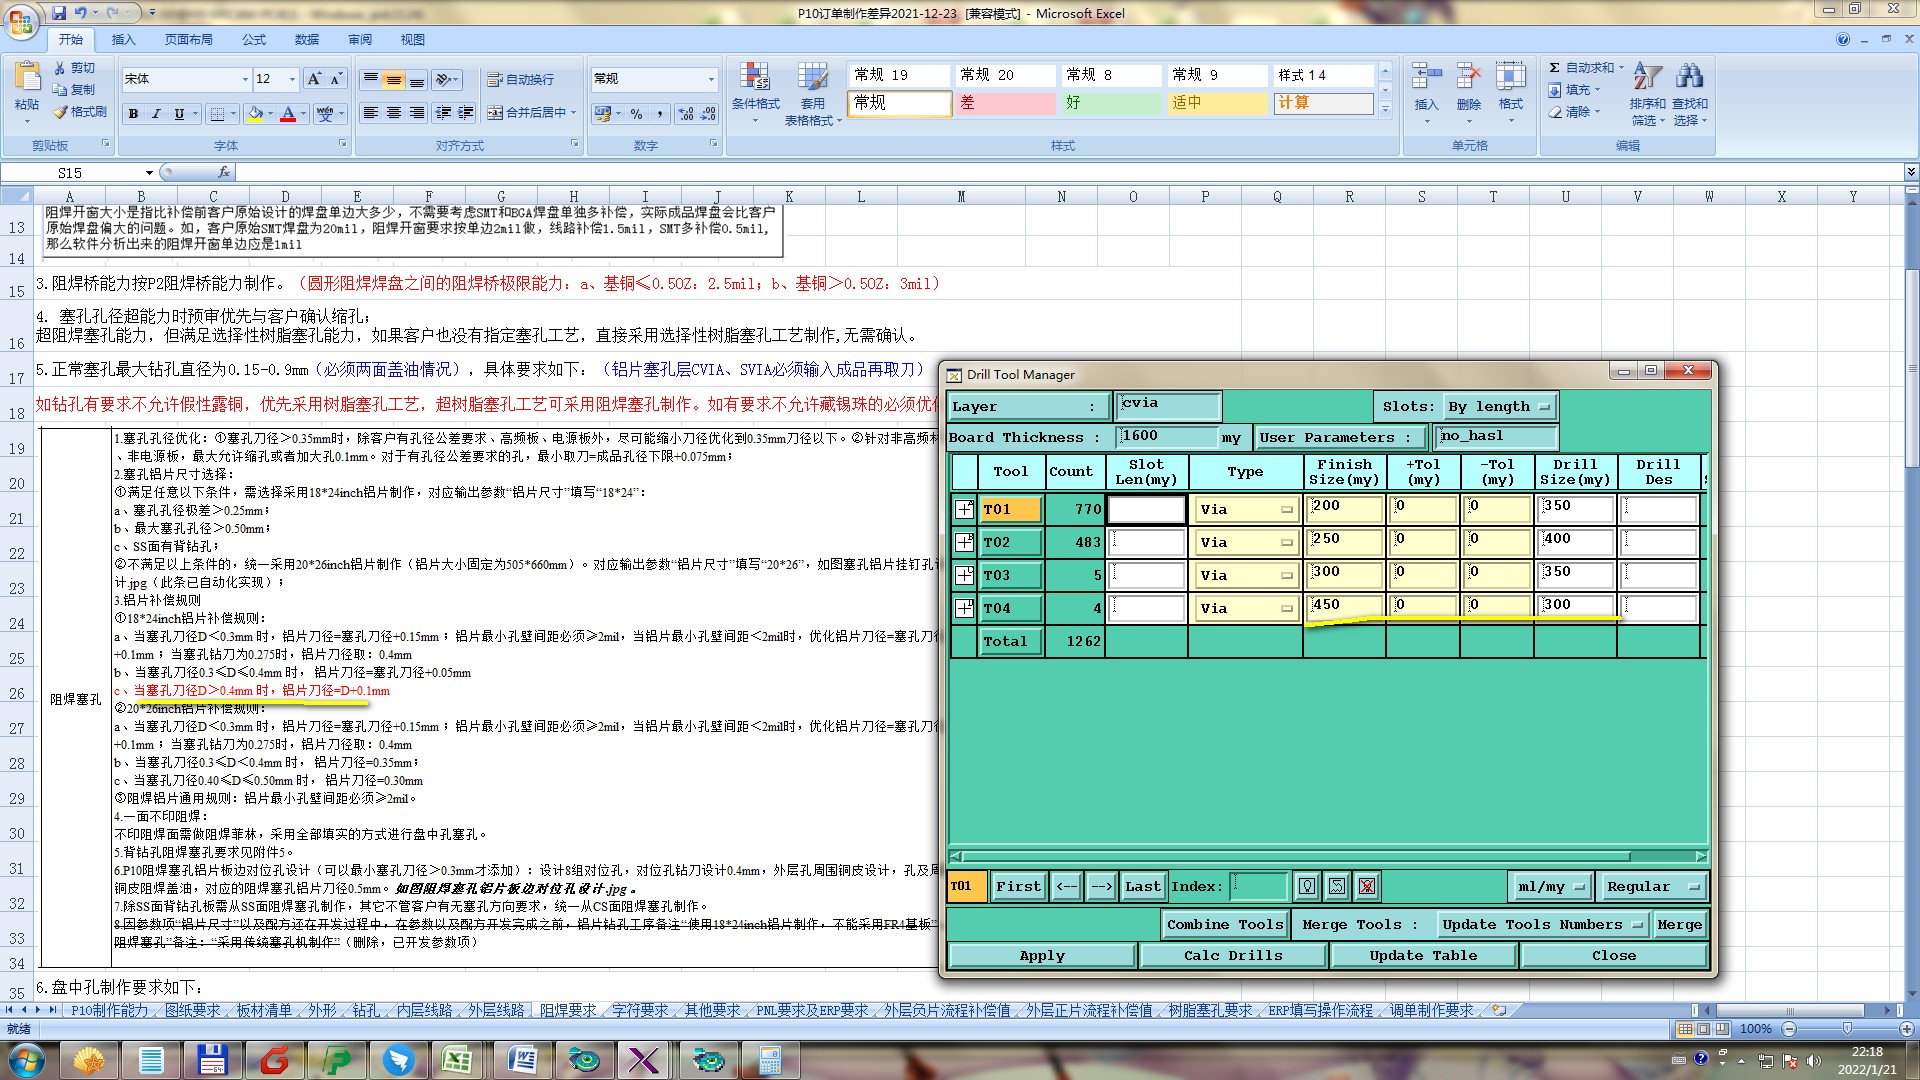Open the Slots By length dropdown

1500,406
